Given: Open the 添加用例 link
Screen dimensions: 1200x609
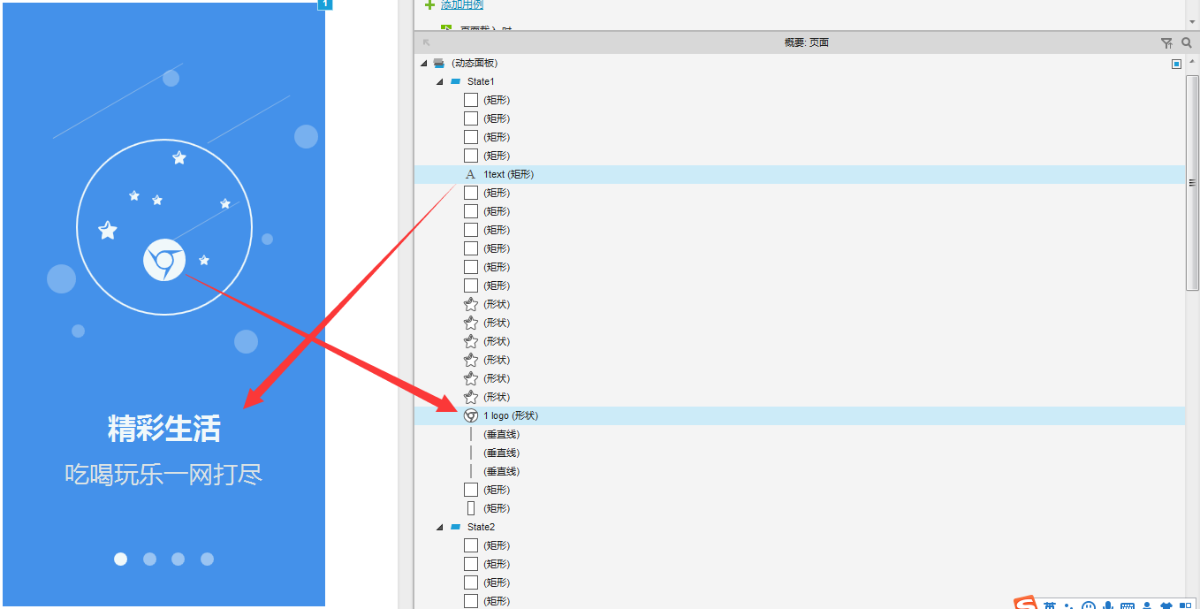Looking at the screenshot, I should [x=462, y=5].
